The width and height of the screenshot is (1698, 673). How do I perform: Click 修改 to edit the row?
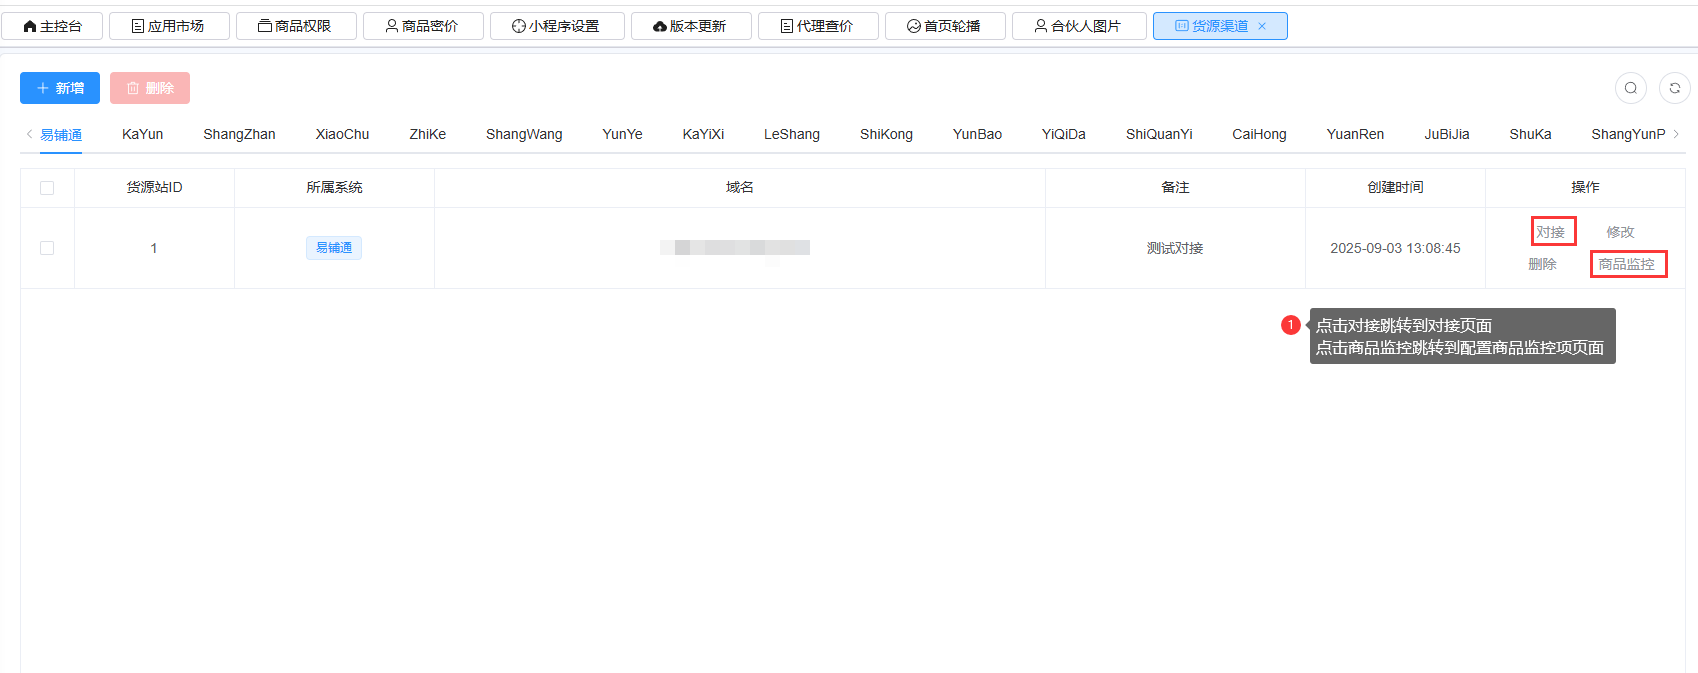pos(1620,232)
